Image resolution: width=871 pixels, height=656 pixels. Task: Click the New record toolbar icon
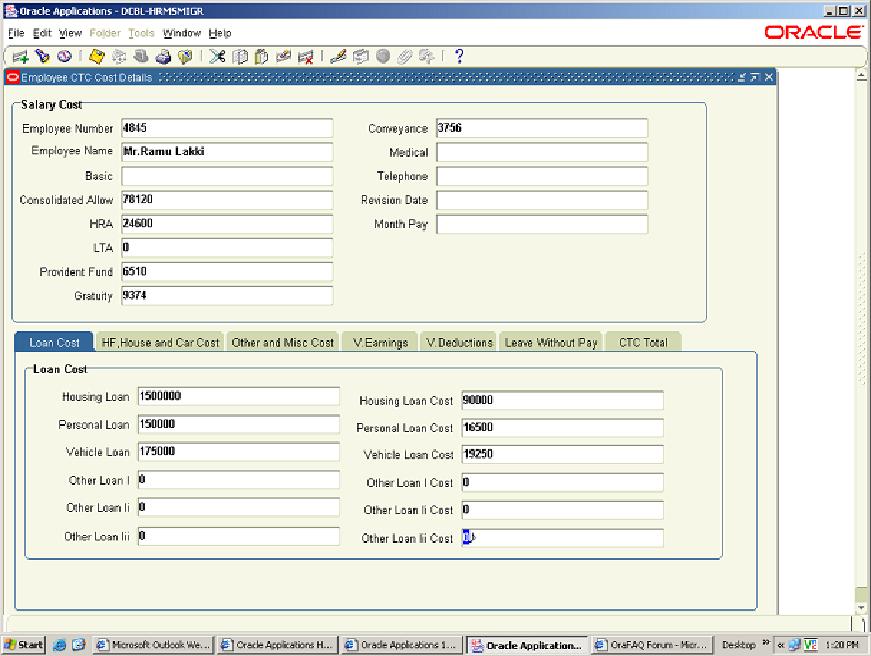[21, 57]
